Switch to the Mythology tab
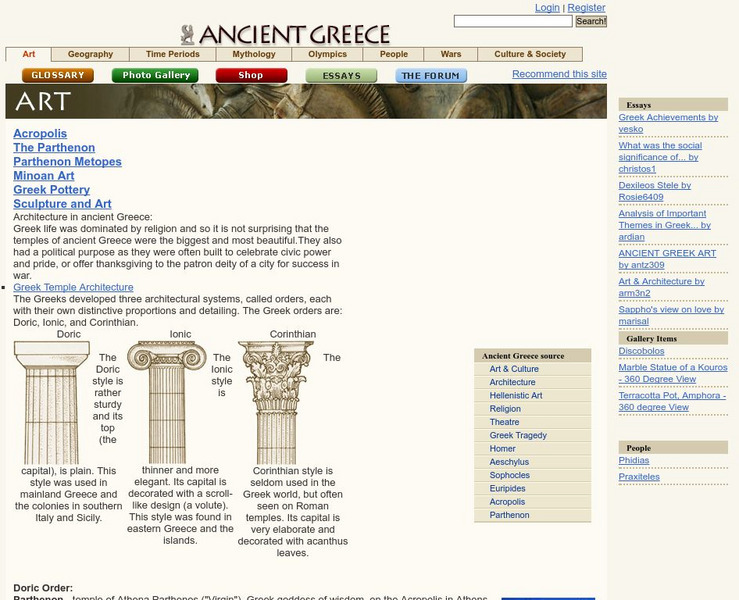This screenshot has width=739, height=600. [254, 55]
